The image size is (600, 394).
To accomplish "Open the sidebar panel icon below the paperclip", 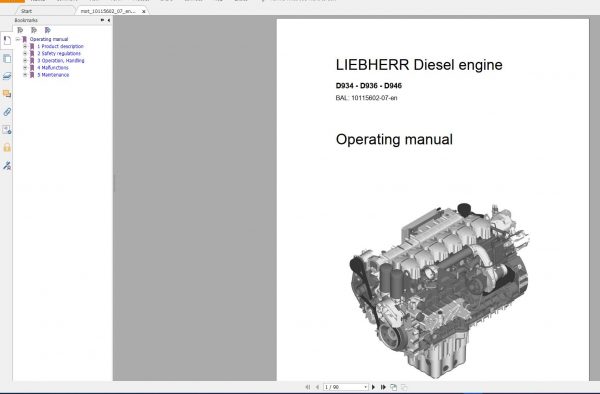I will coord(7,130).
